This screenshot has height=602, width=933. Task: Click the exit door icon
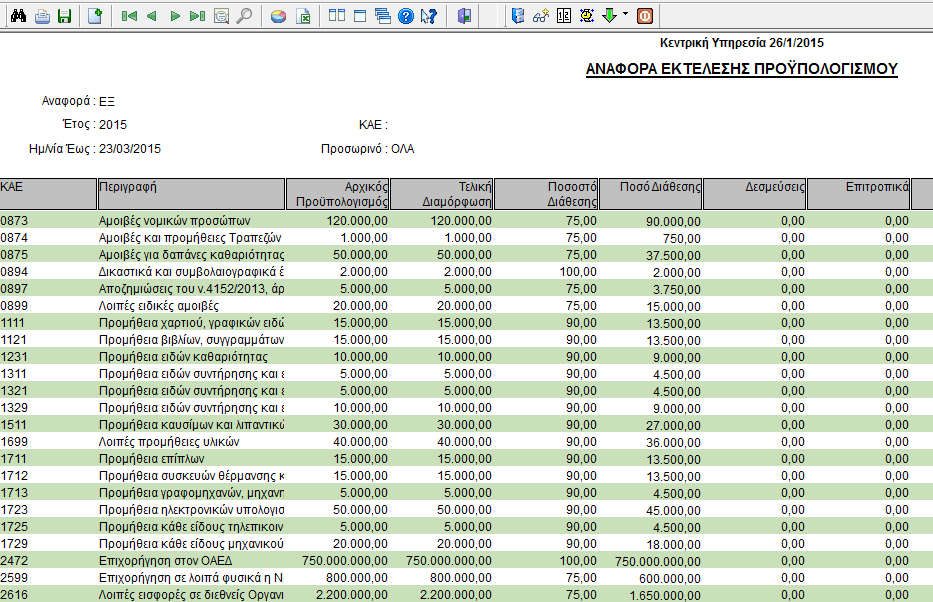465,16
